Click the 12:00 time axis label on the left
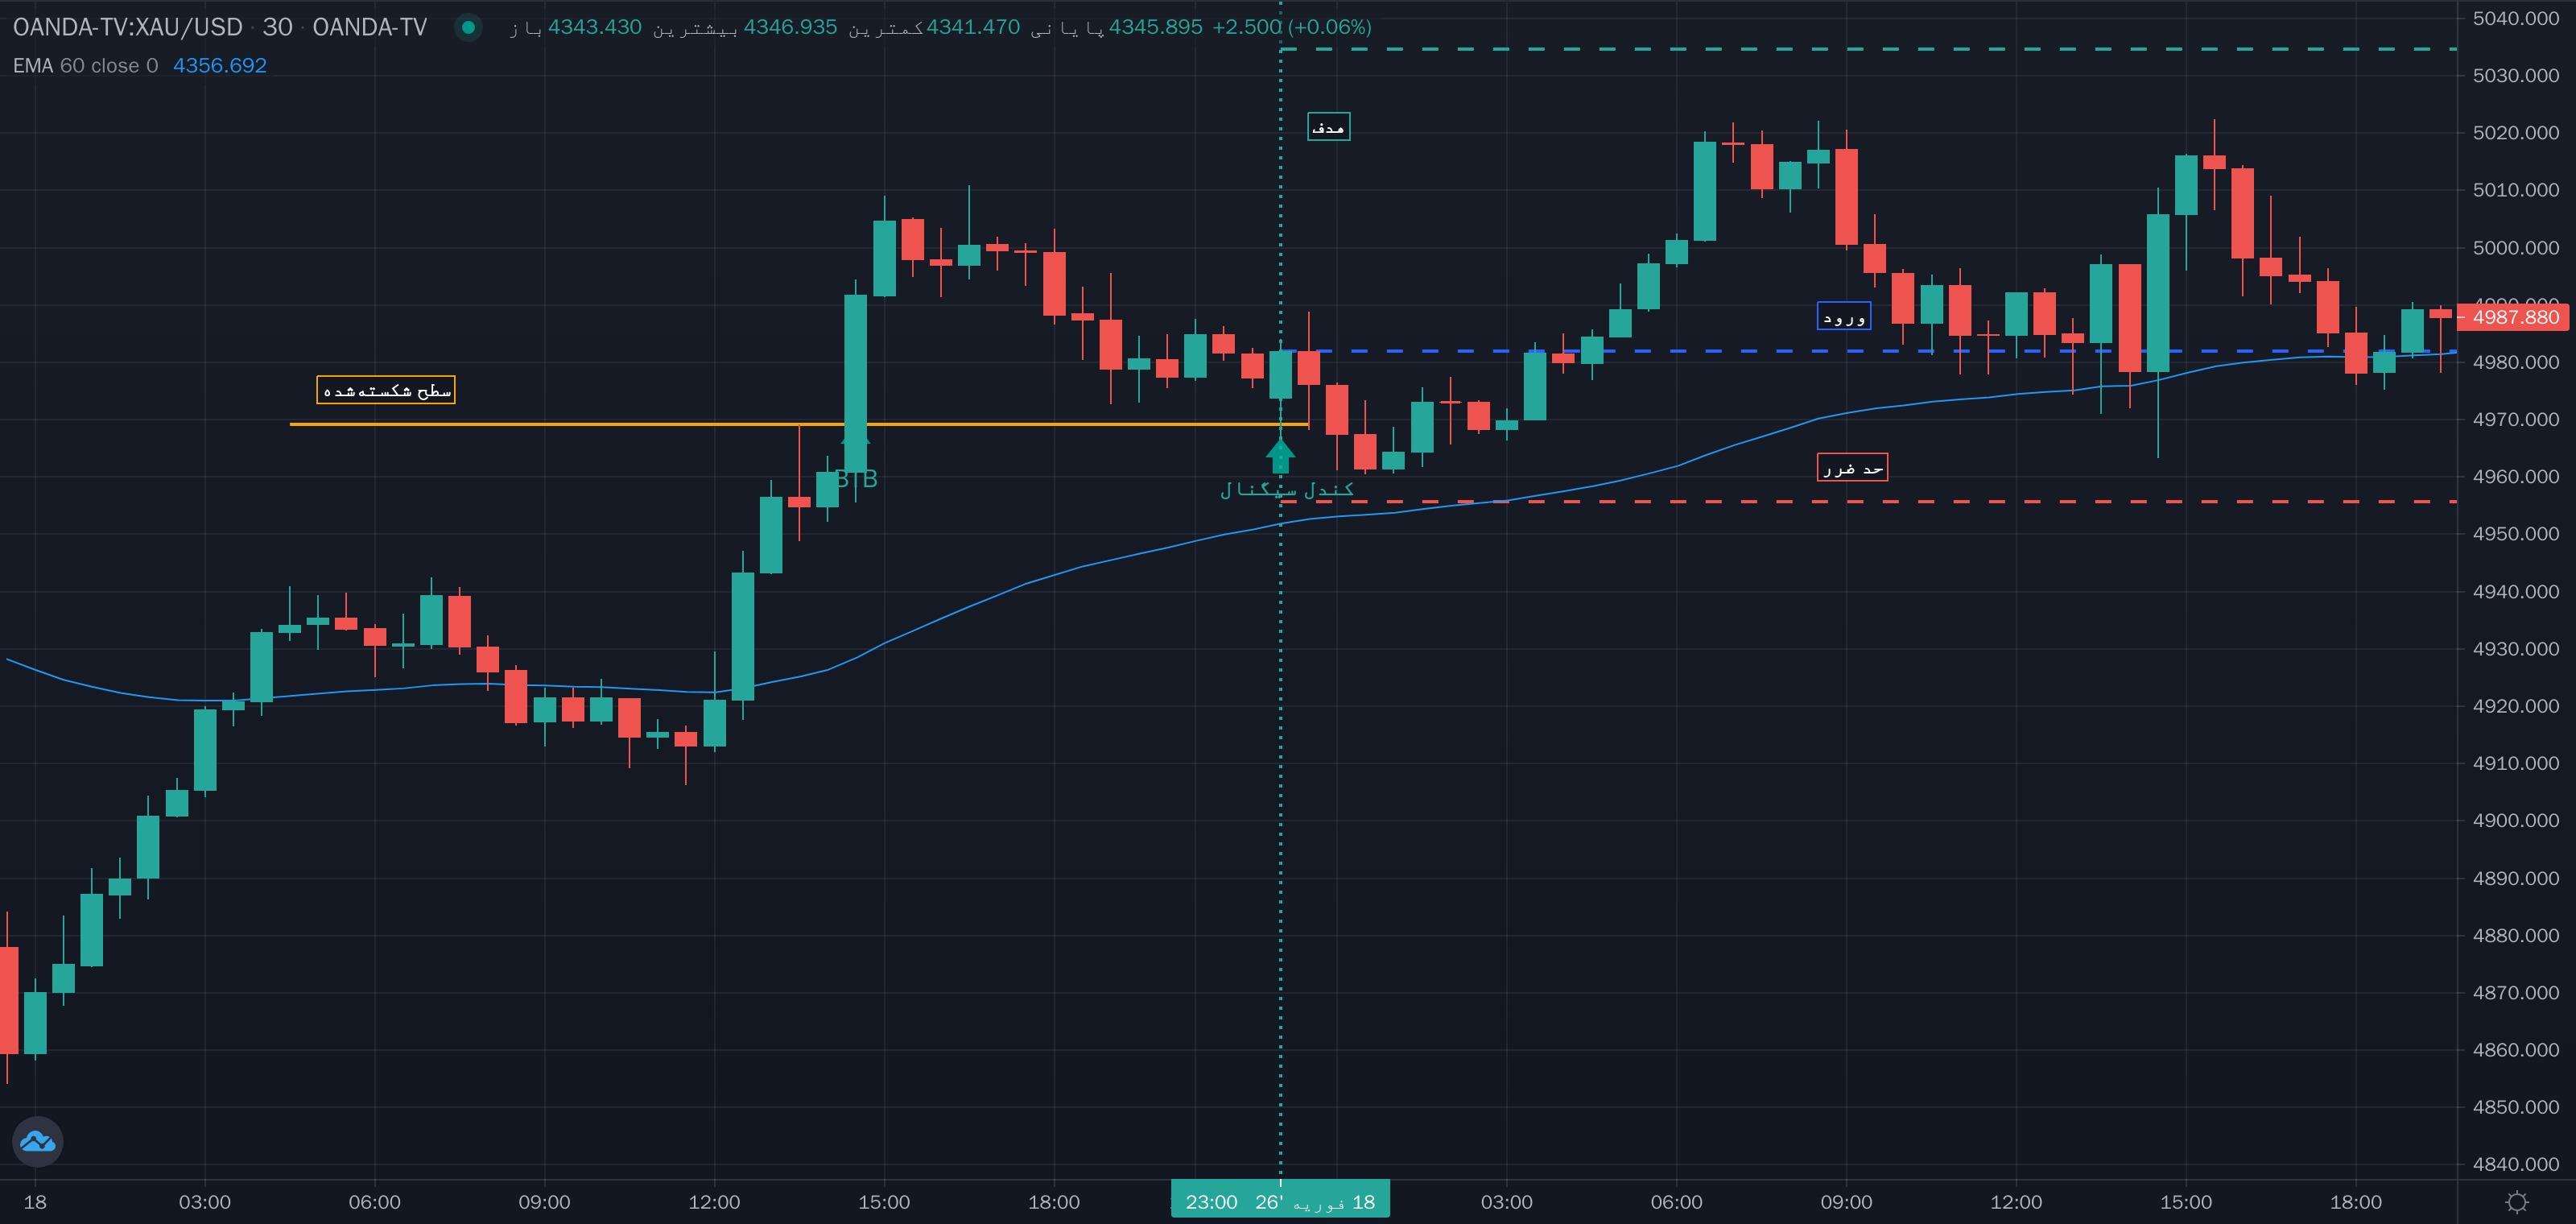The image size is (2576, 1224). tap(714, 1202)
